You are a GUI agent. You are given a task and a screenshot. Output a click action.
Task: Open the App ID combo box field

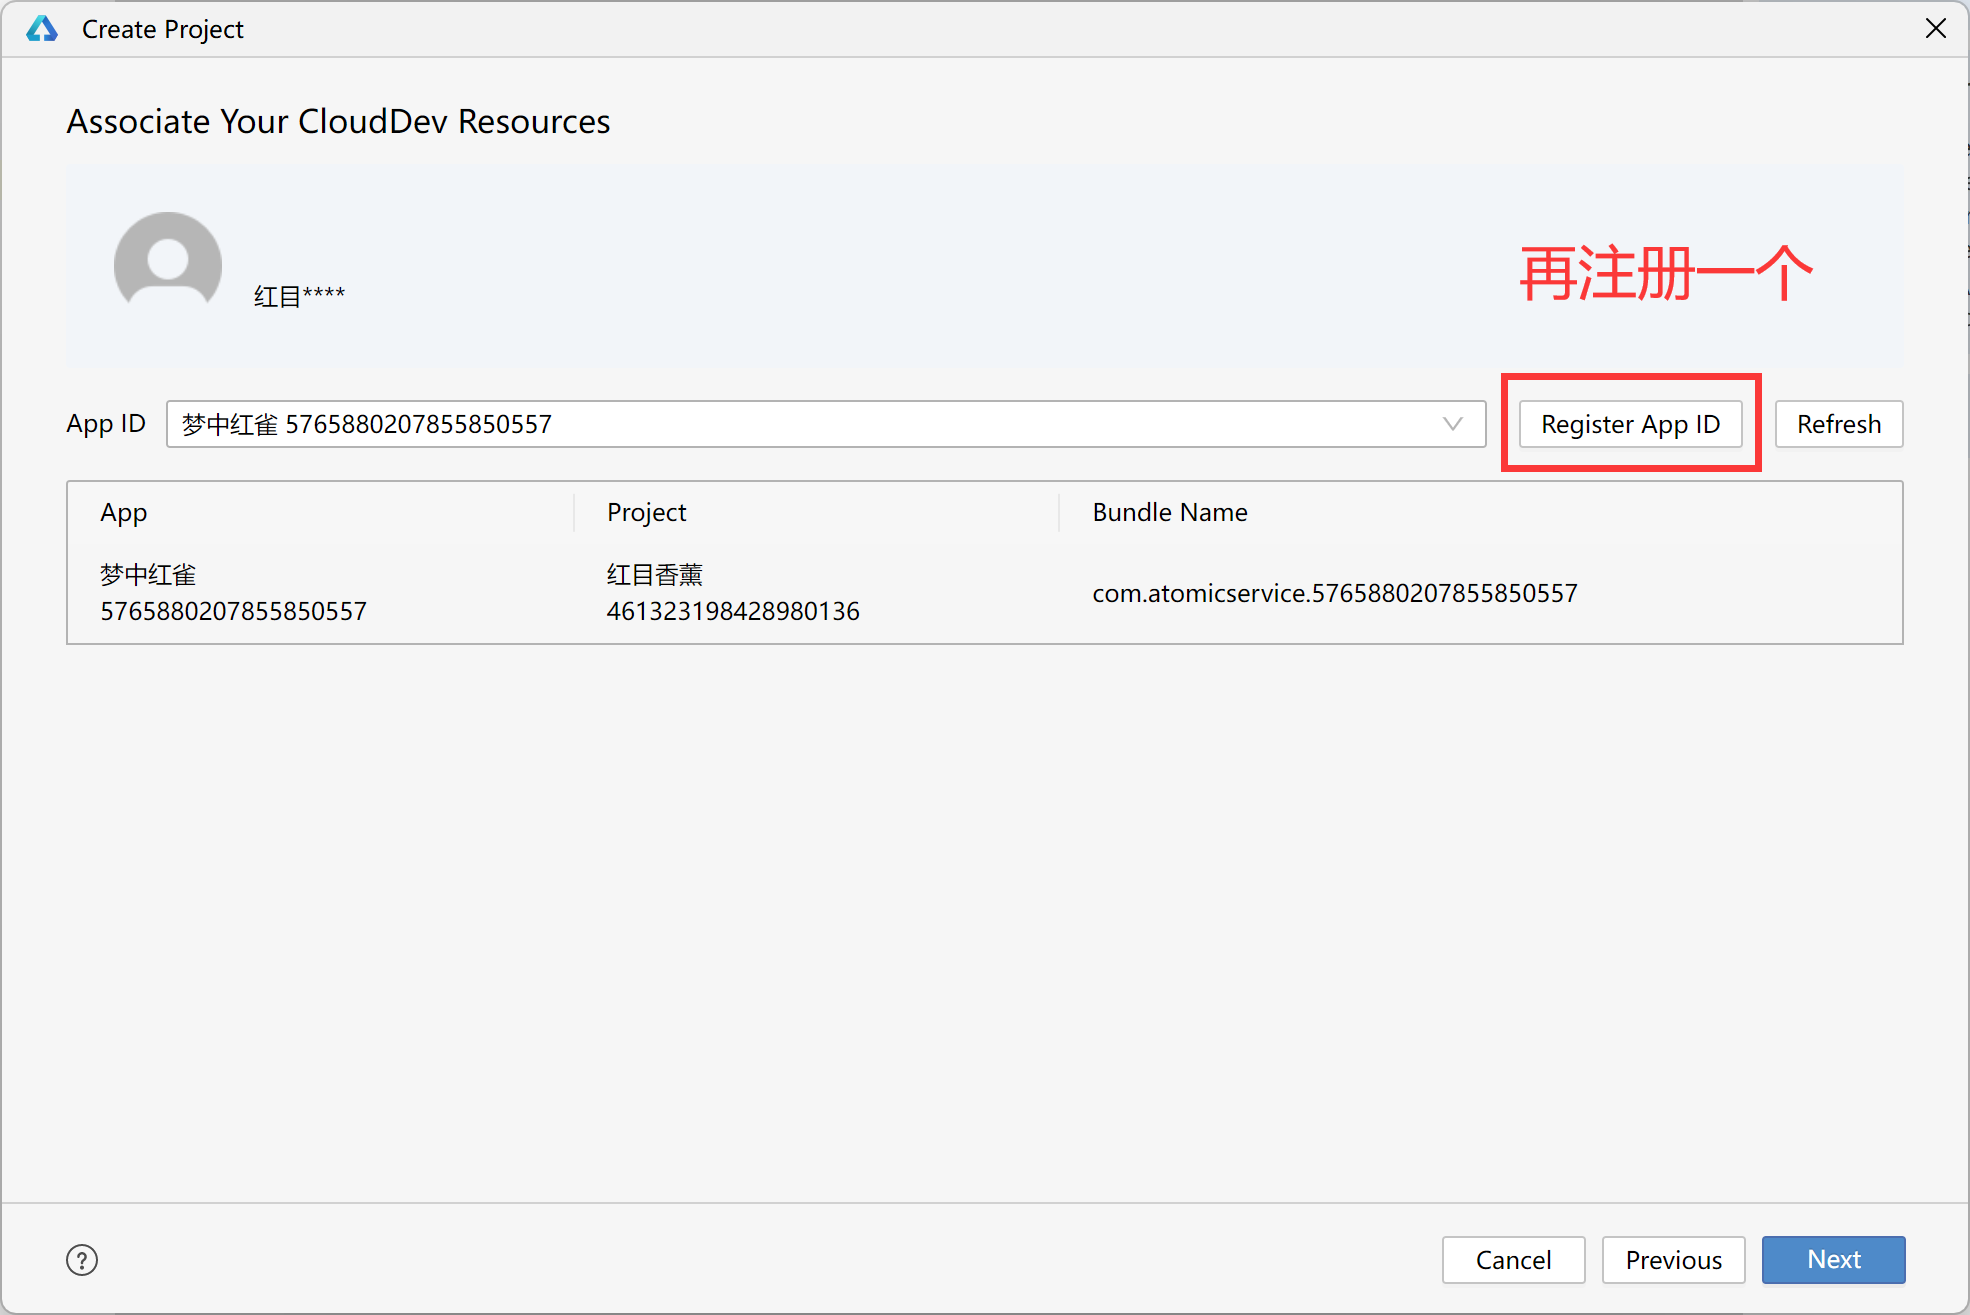(x=800, y=424)
